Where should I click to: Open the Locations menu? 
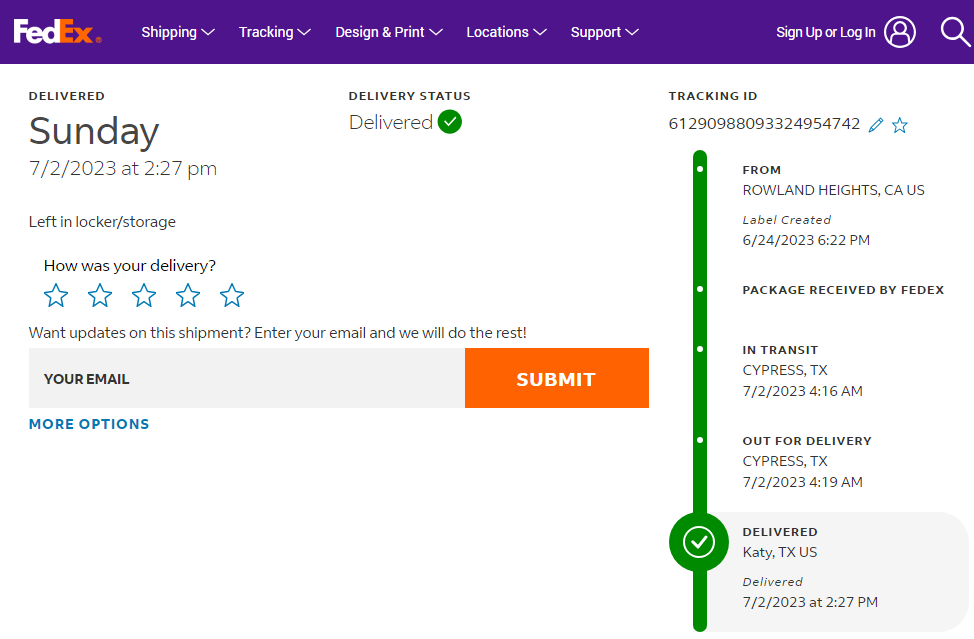(506, 32)
